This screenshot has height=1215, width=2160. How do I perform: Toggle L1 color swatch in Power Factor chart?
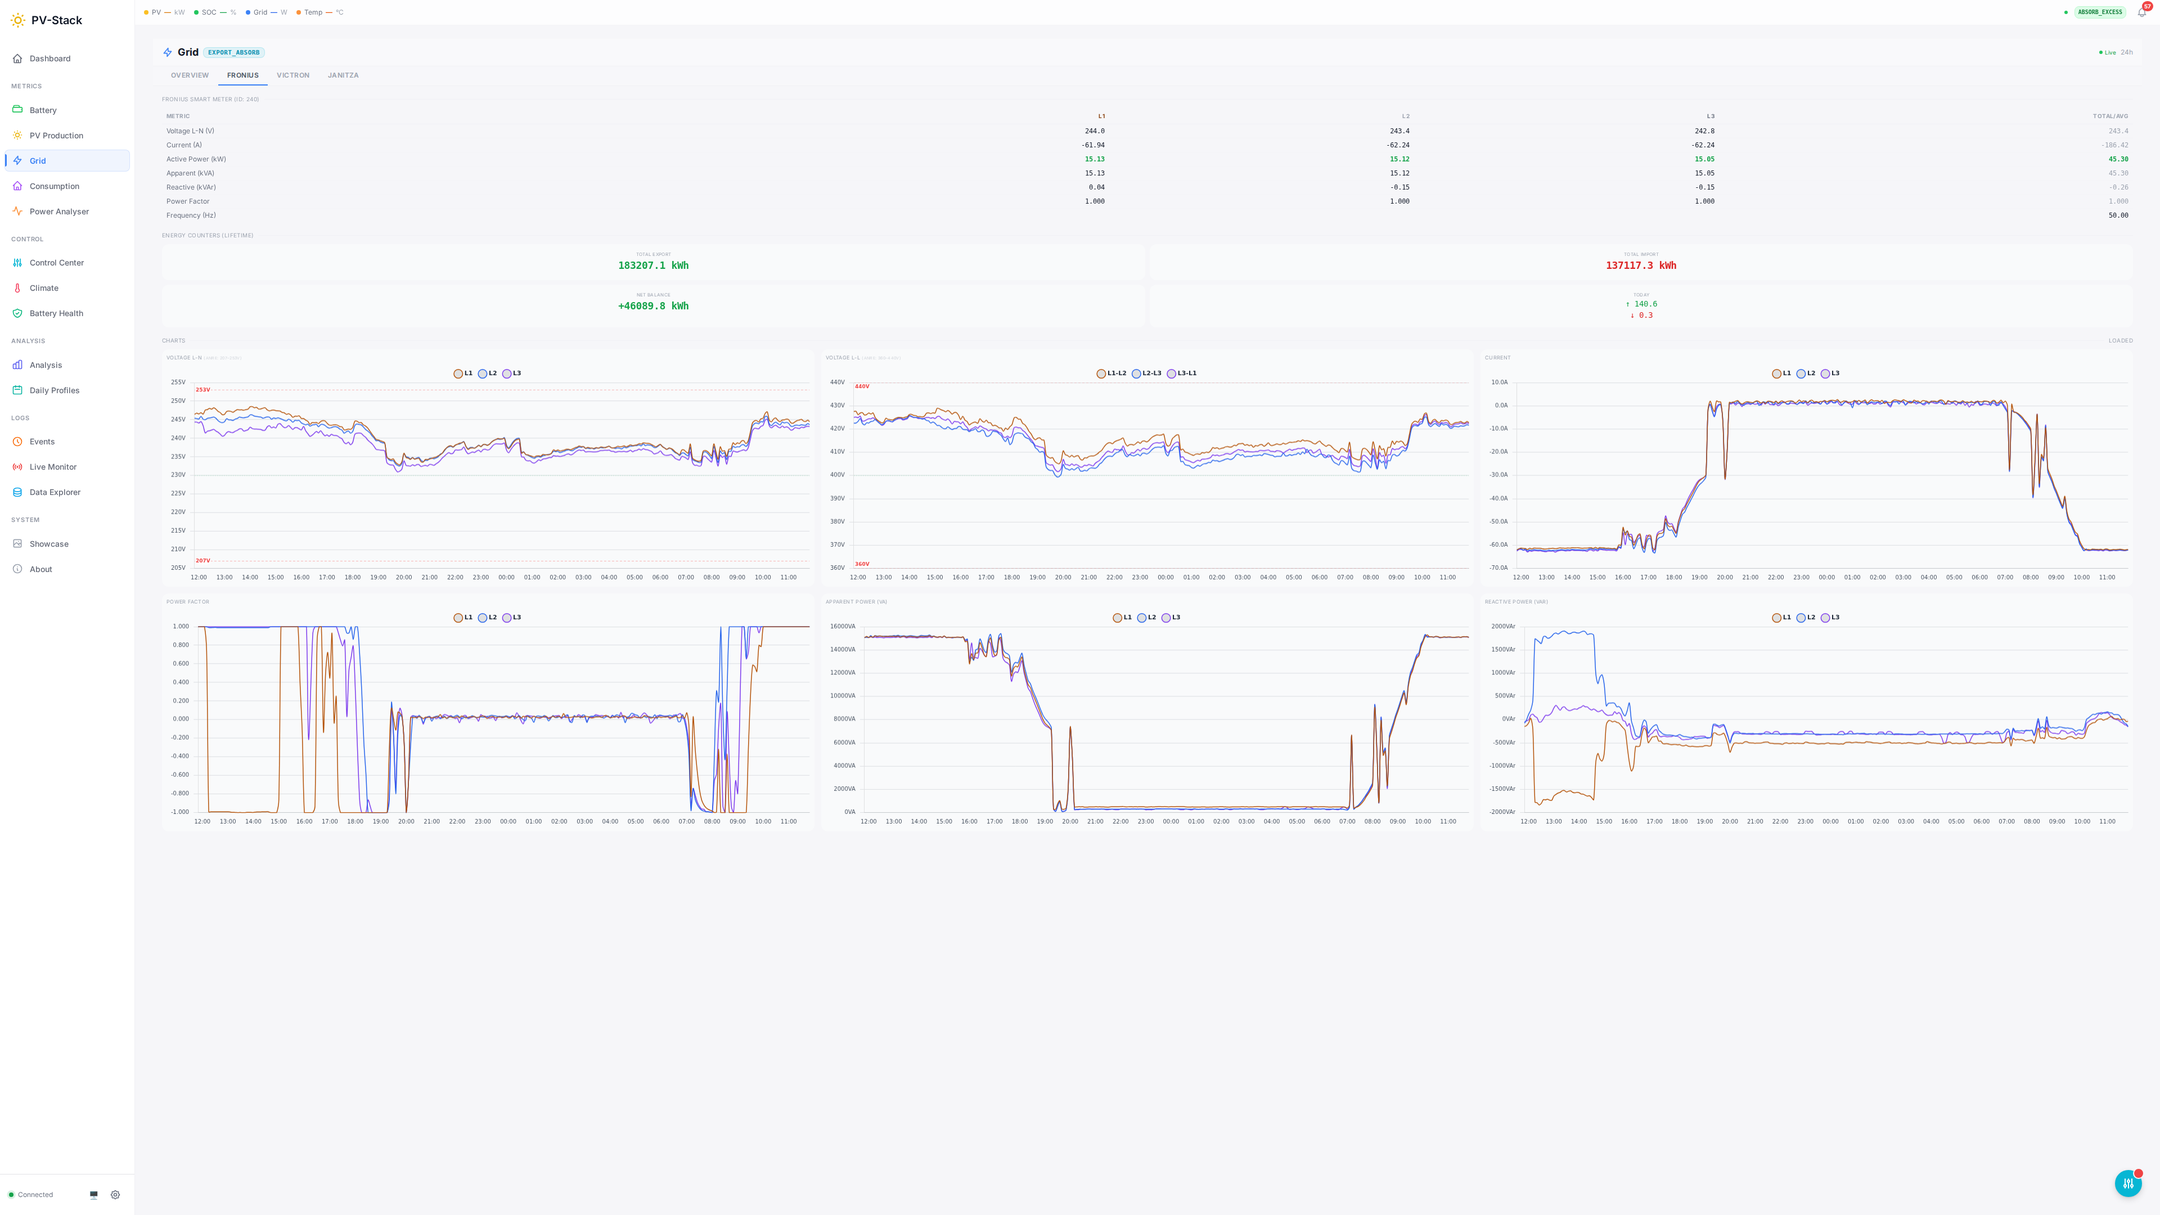458,618
